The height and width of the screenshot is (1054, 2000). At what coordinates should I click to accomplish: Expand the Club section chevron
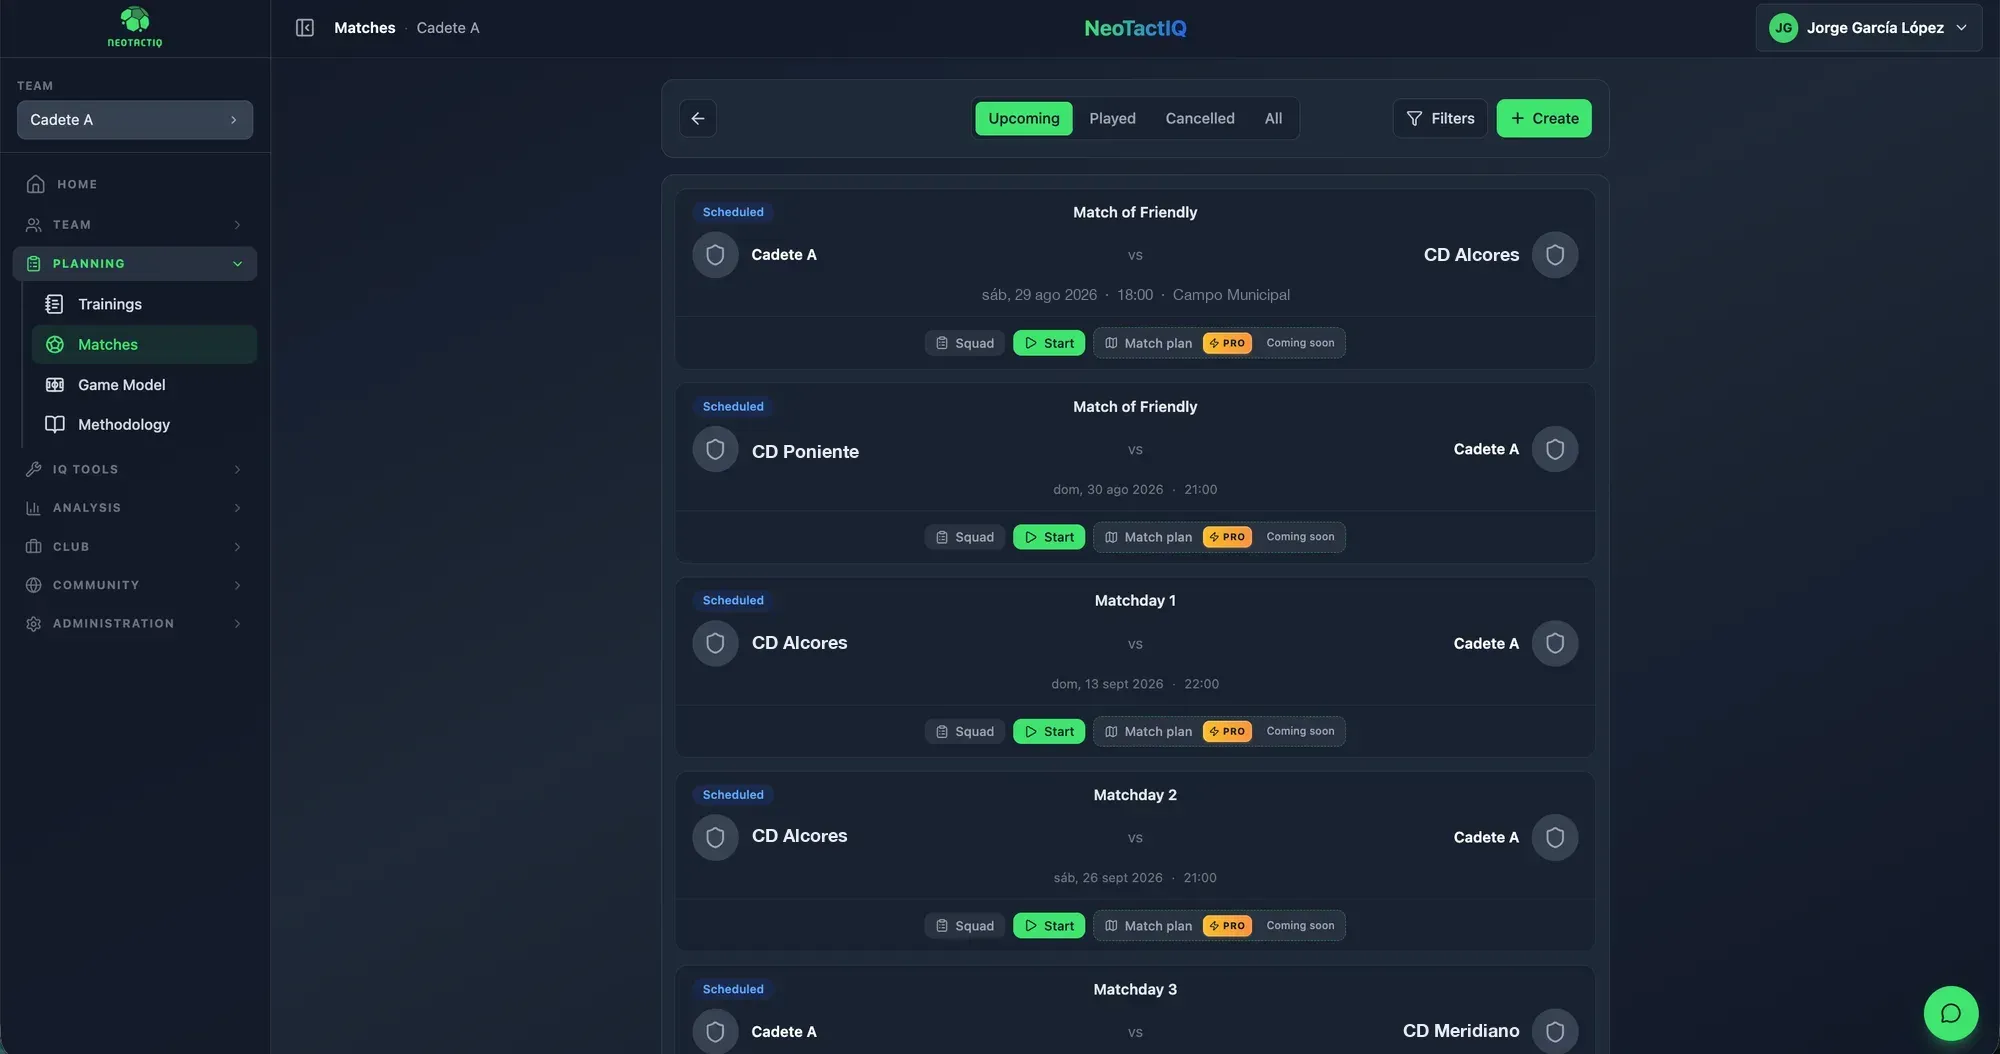point(237,546)
